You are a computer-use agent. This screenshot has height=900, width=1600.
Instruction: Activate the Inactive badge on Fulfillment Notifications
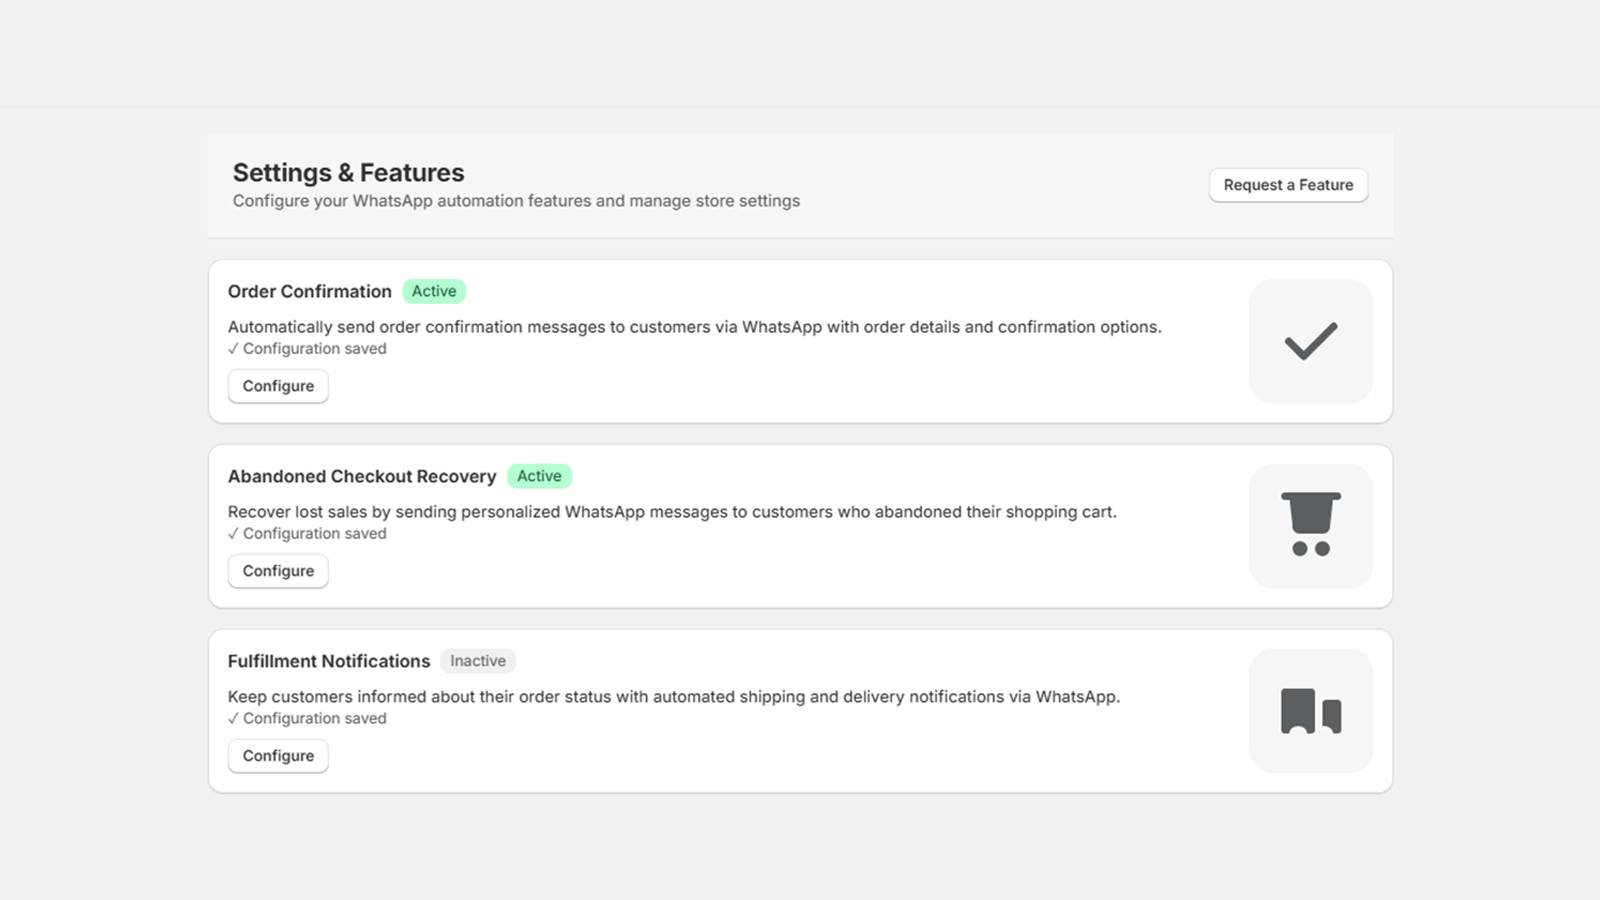click(478, 661)
